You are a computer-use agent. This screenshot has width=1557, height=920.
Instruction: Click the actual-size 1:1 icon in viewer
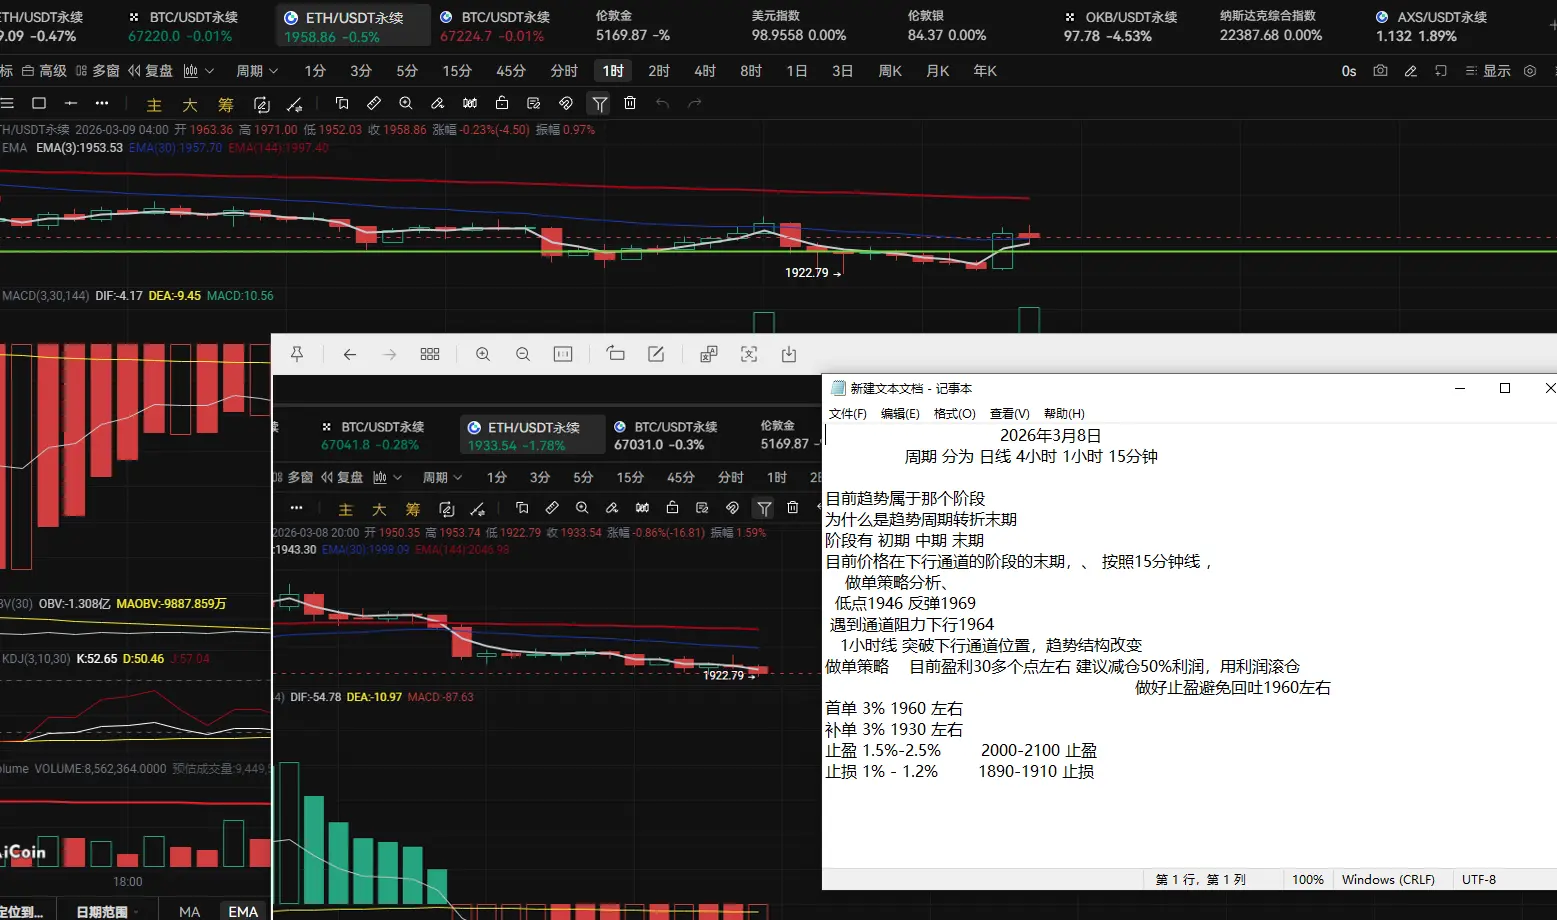(x=563, y=354)
